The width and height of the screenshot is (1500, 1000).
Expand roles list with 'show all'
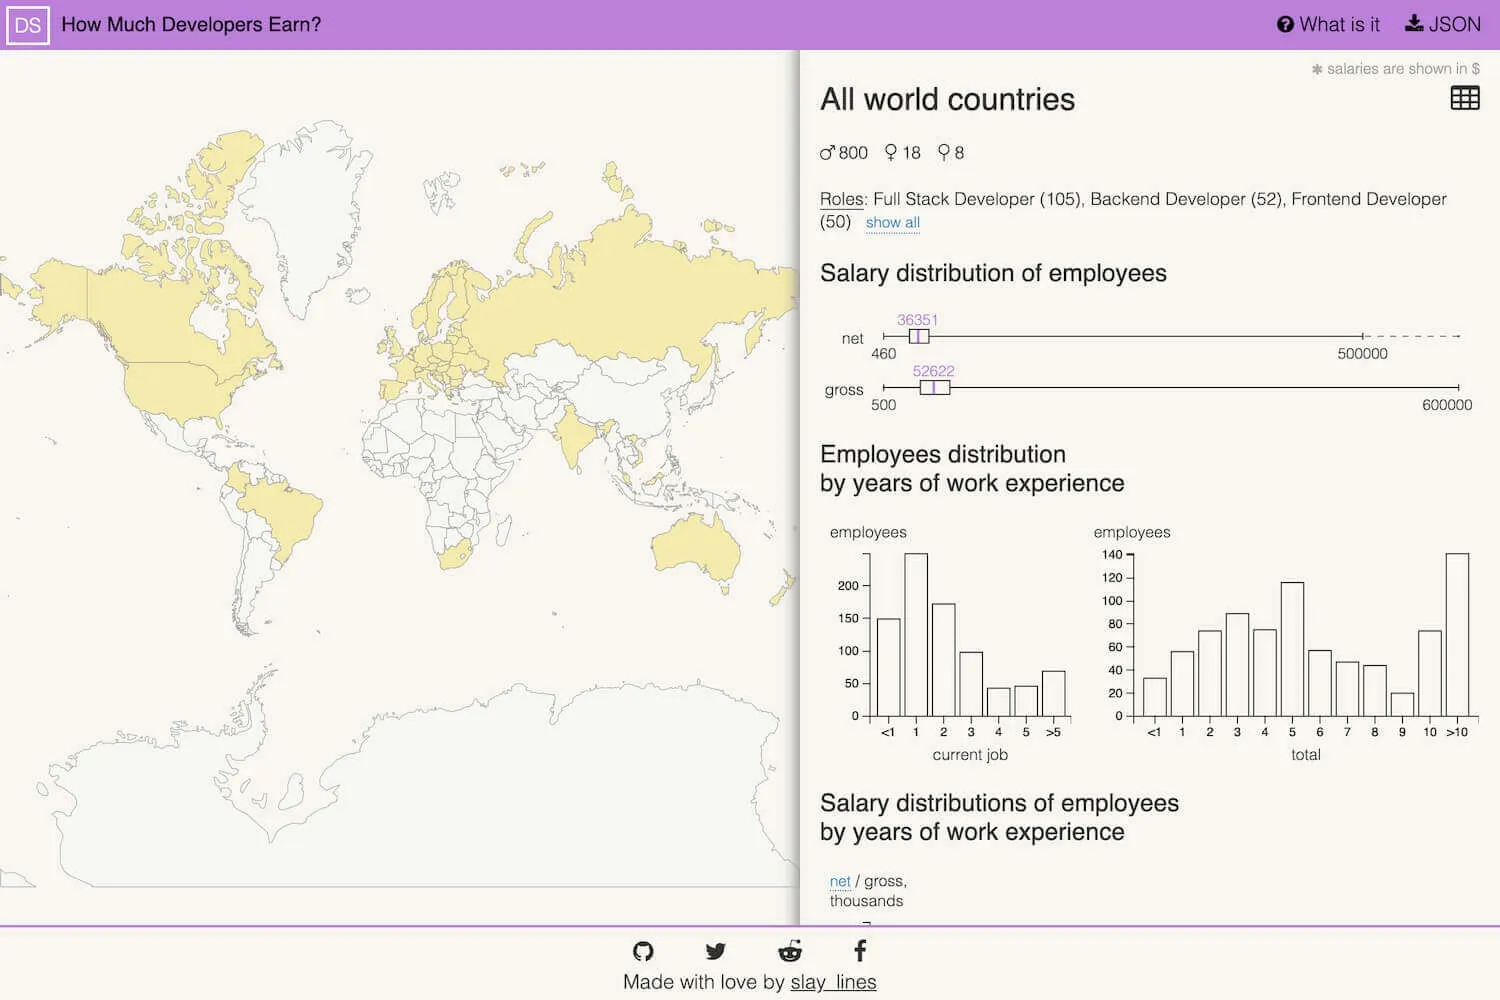(x=892, y=223)
